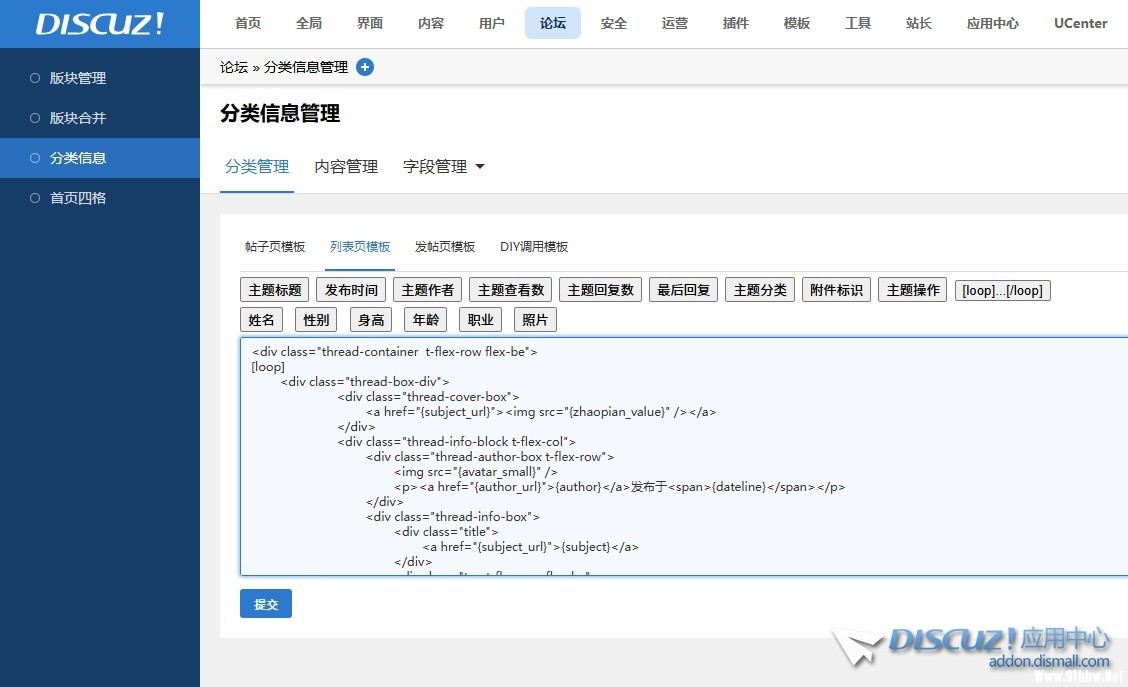Image resolution: width=1128 pixels, height=687 pixels.
Task: Click the plus icon beside 分类信息管理 breadcrumb
Action: [365, 67]
